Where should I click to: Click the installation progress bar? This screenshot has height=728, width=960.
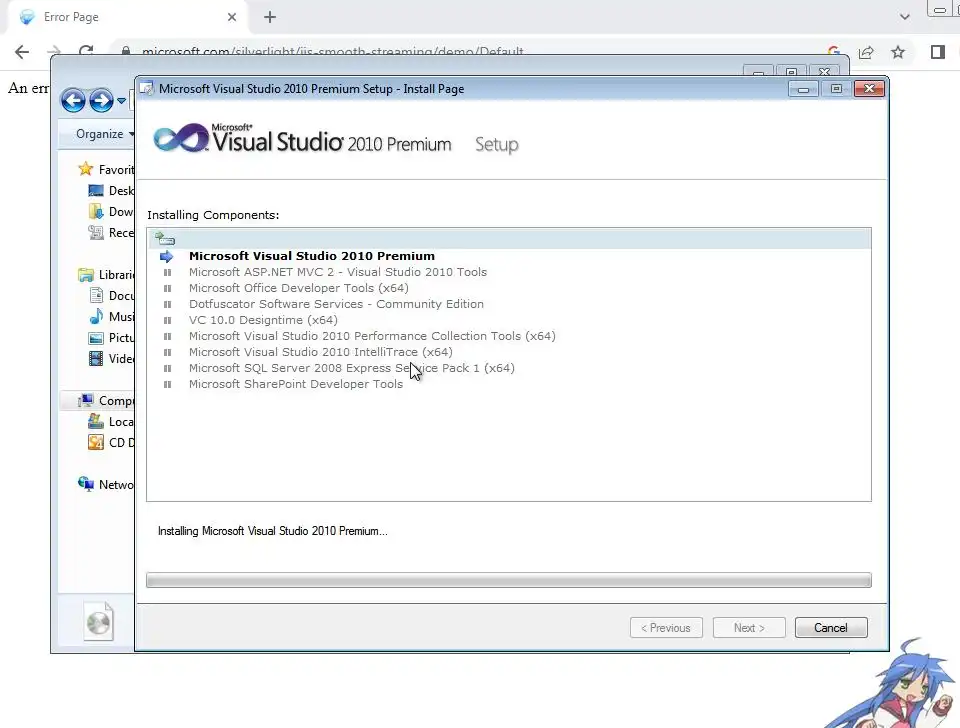coord(508,580)
